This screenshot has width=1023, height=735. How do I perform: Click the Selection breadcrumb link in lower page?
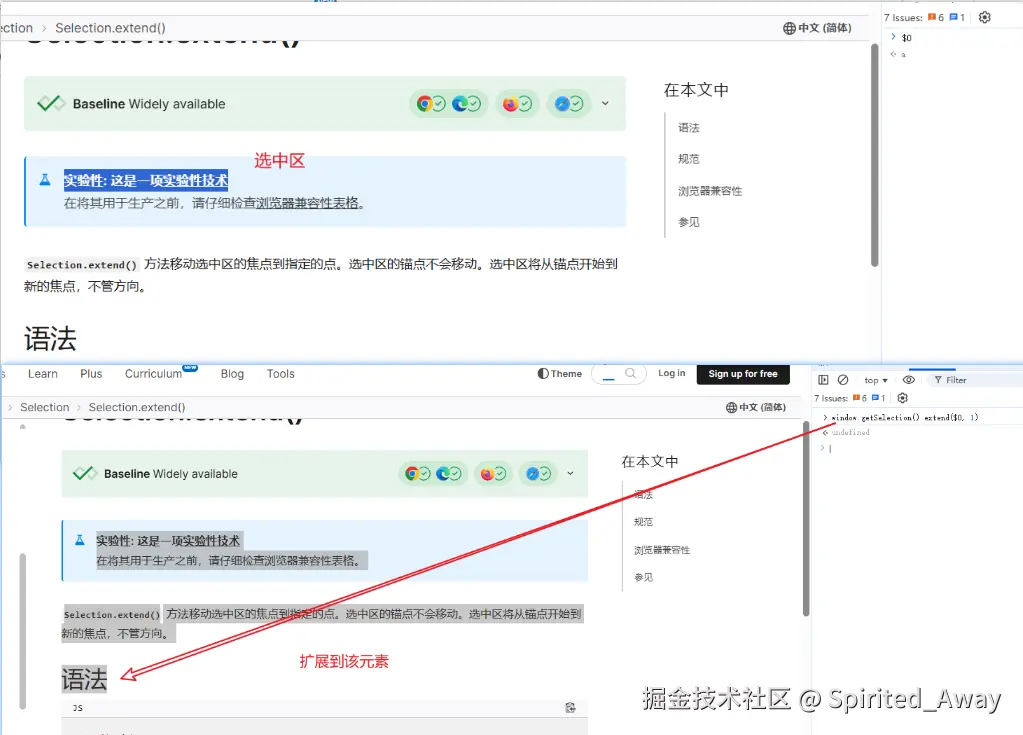click(x=44, y=407)
